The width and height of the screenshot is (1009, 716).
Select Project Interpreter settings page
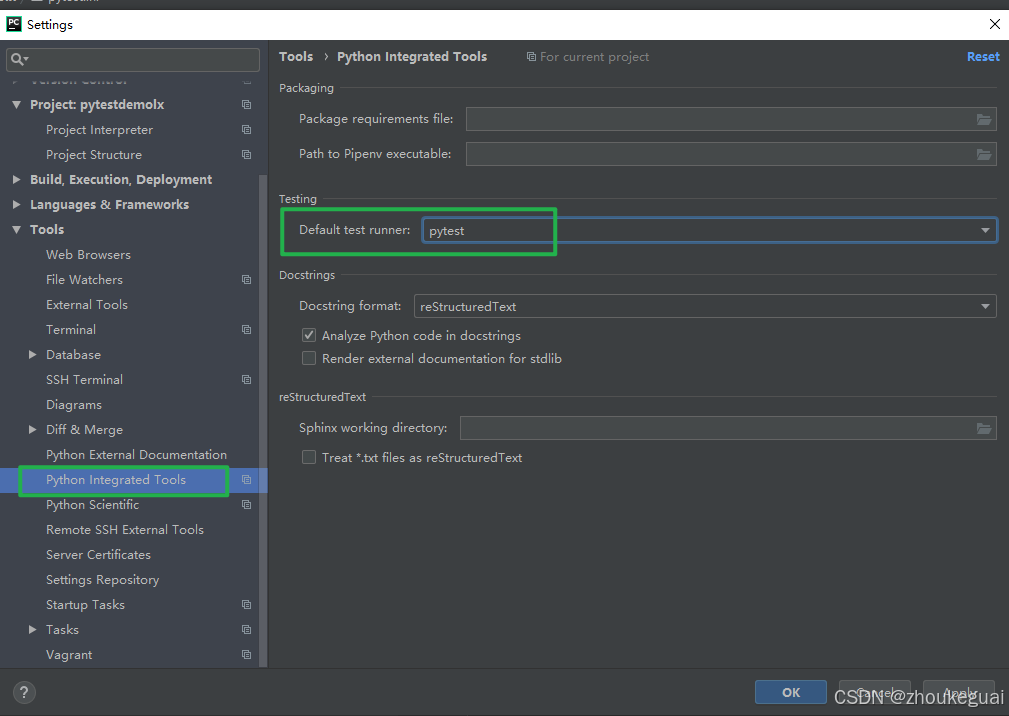pos(99,129)
